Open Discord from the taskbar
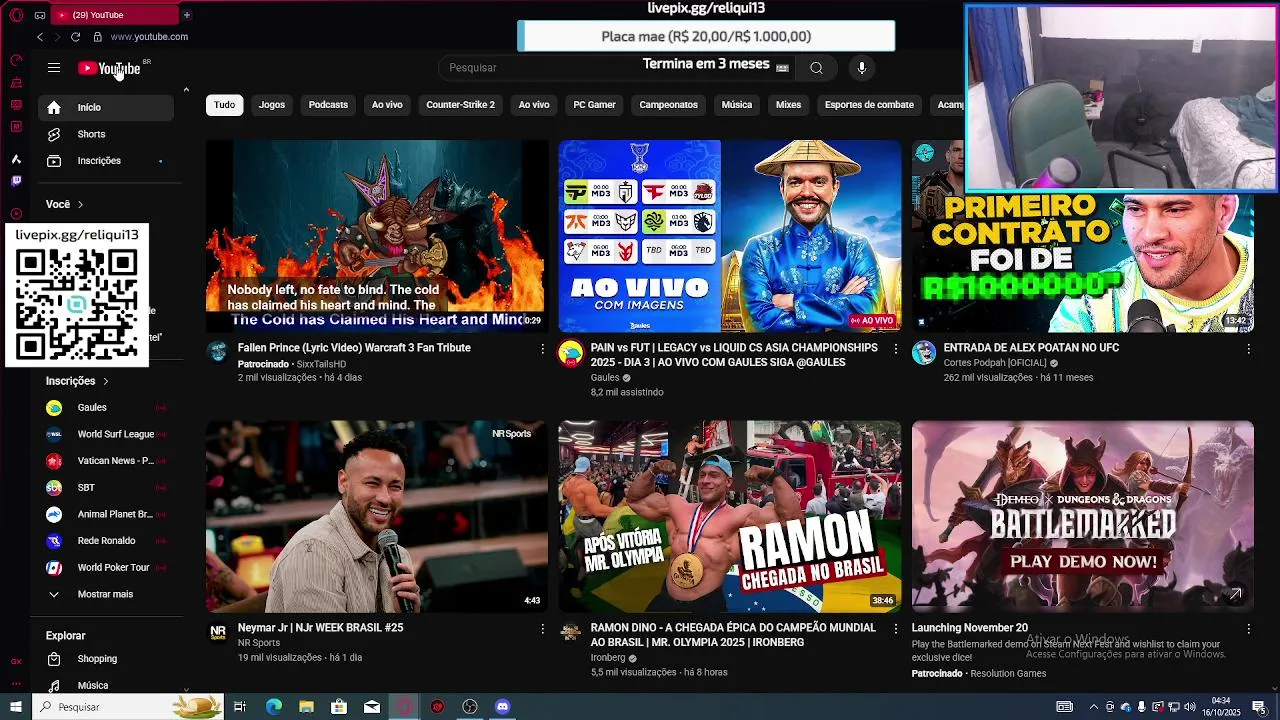This screenshot has width=1280, height=720. click(503, 707)
